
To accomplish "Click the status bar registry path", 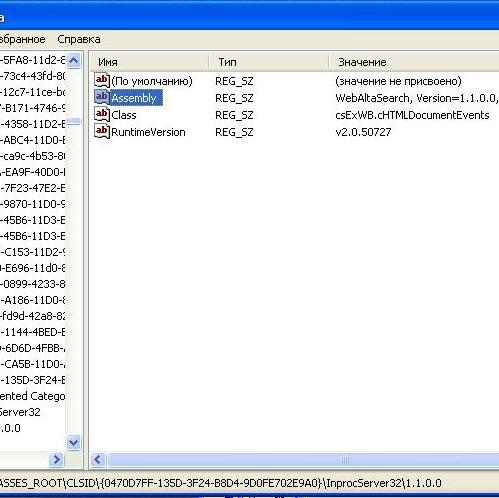I will click(221, 483).
